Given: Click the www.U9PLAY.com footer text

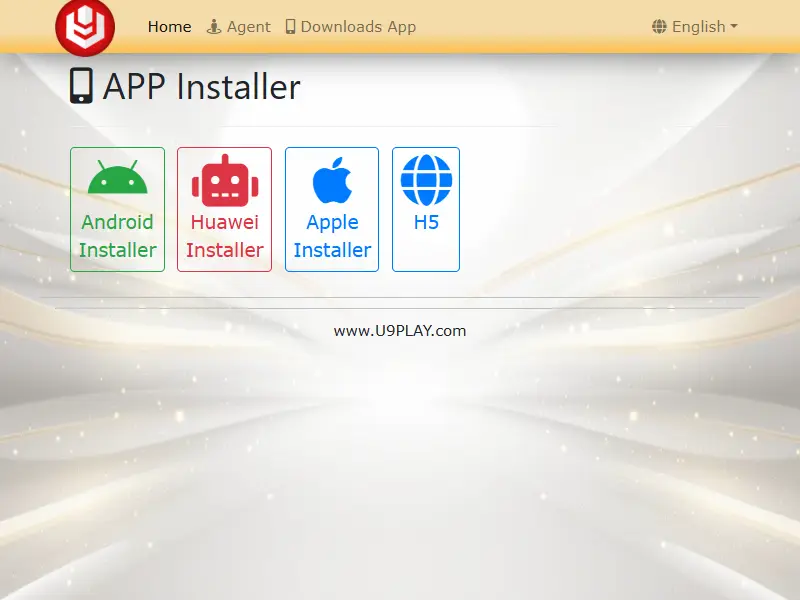Looking at the screenshot, I should pos(400,331).
